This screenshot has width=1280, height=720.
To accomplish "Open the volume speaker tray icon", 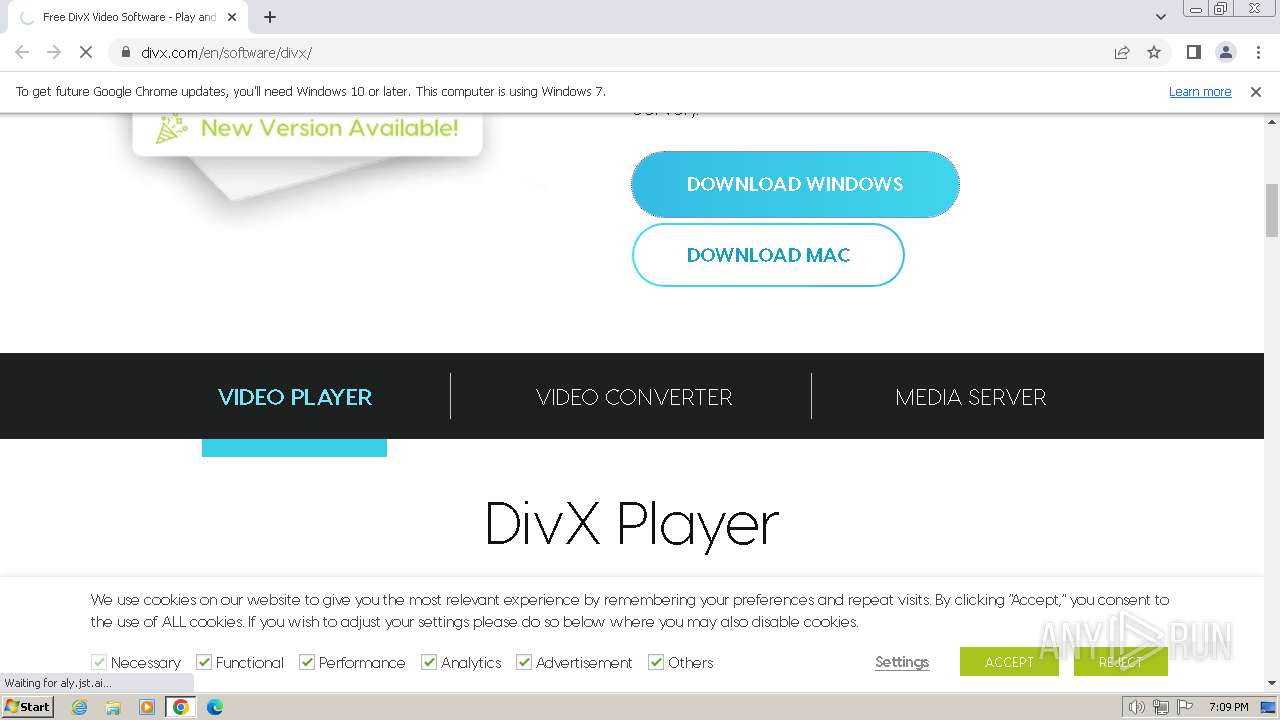I will click(x=1137, y=707).
